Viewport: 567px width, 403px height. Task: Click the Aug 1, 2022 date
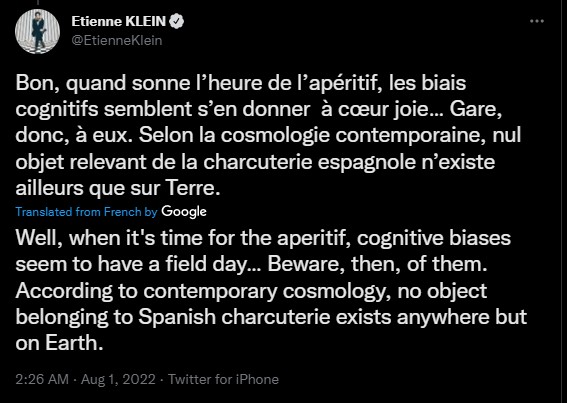click(118, 379)
